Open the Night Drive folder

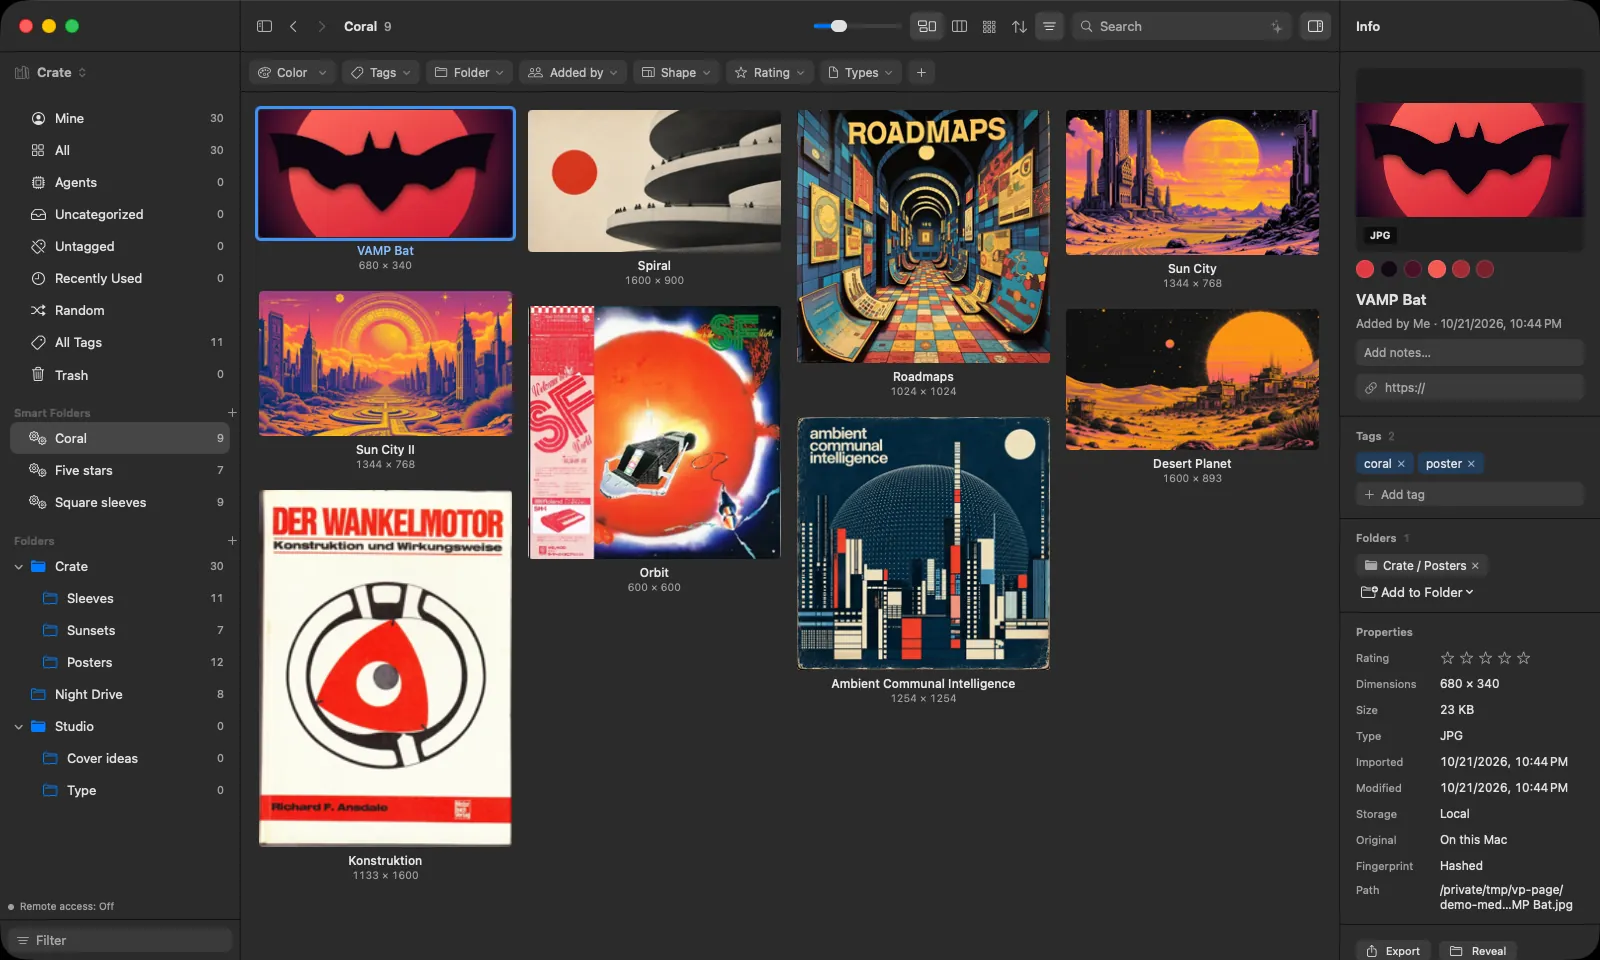120,694
